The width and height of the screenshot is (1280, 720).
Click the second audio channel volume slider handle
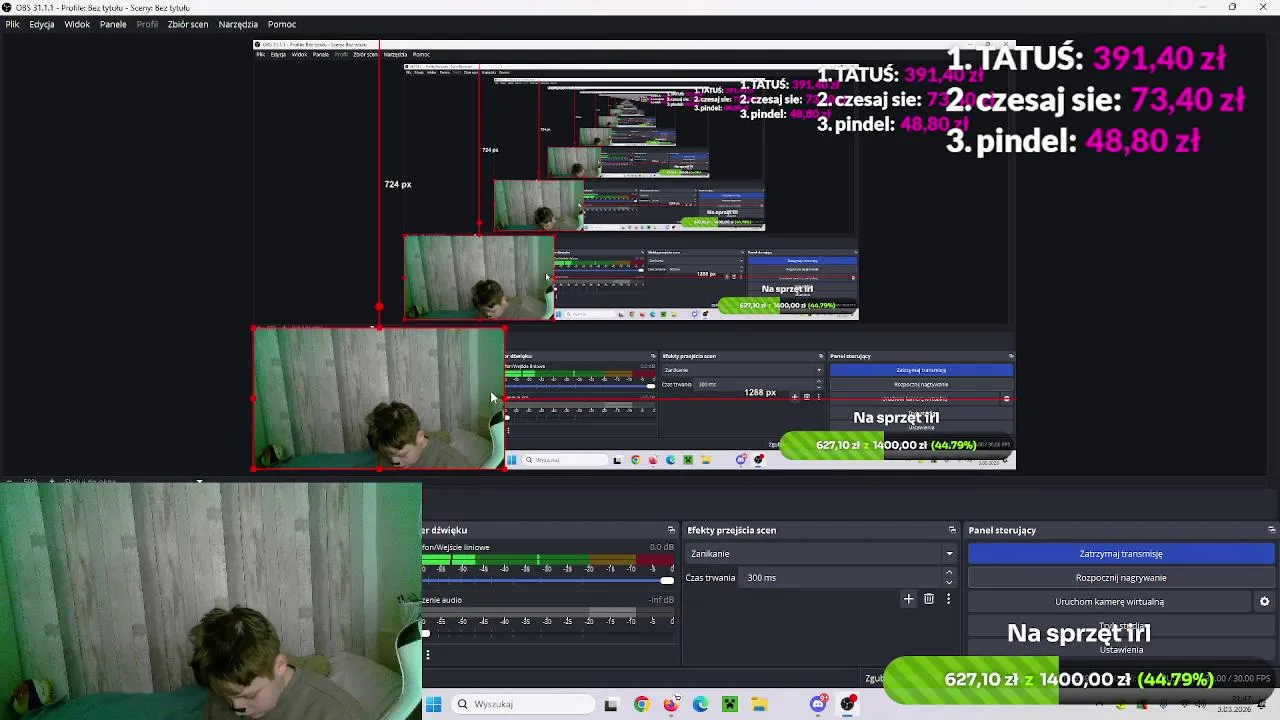[426, 633]
